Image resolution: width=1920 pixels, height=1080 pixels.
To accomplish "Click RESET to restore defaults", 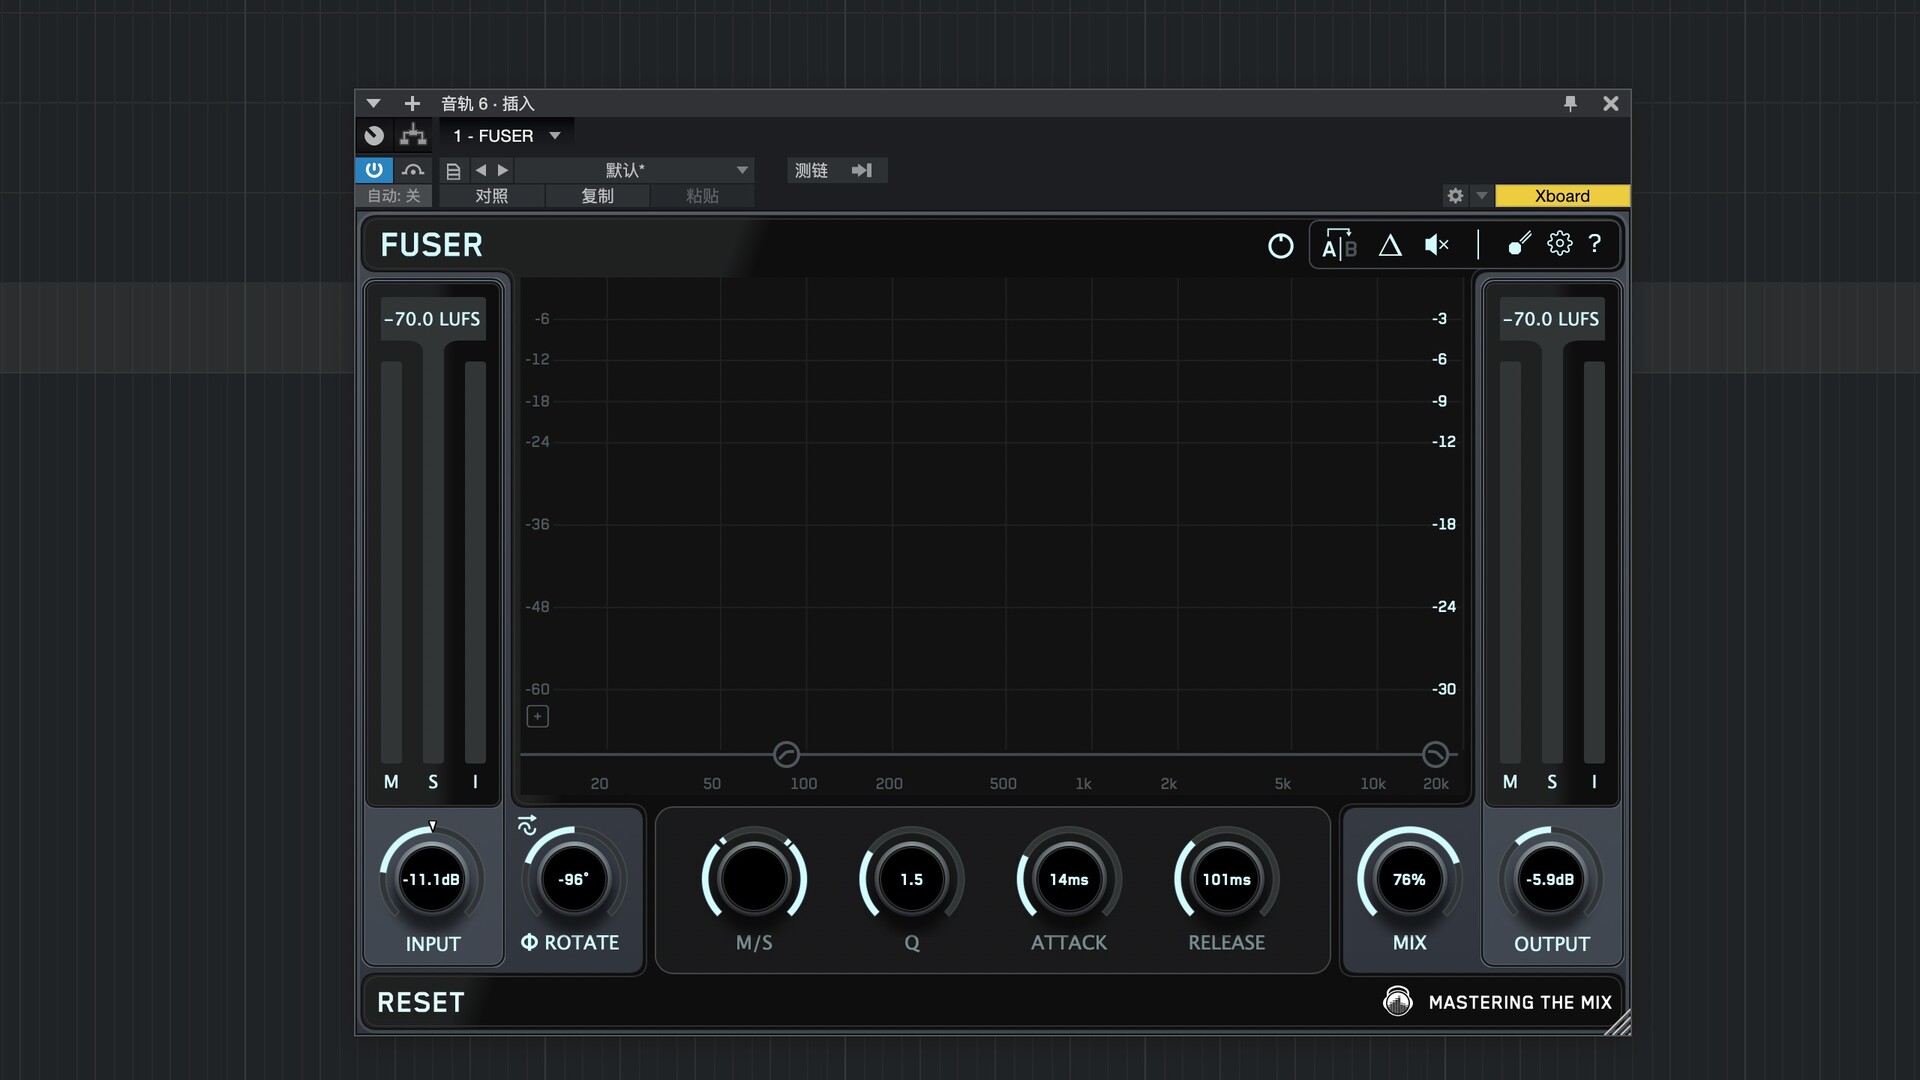I will click(421, 1002).
